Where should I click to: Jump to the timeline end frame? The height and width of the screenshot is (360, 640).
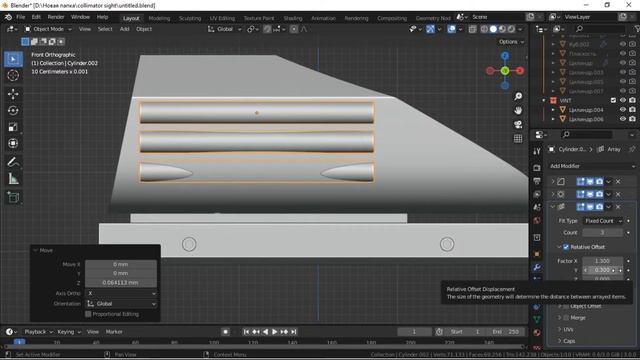[x=293, y=332]
